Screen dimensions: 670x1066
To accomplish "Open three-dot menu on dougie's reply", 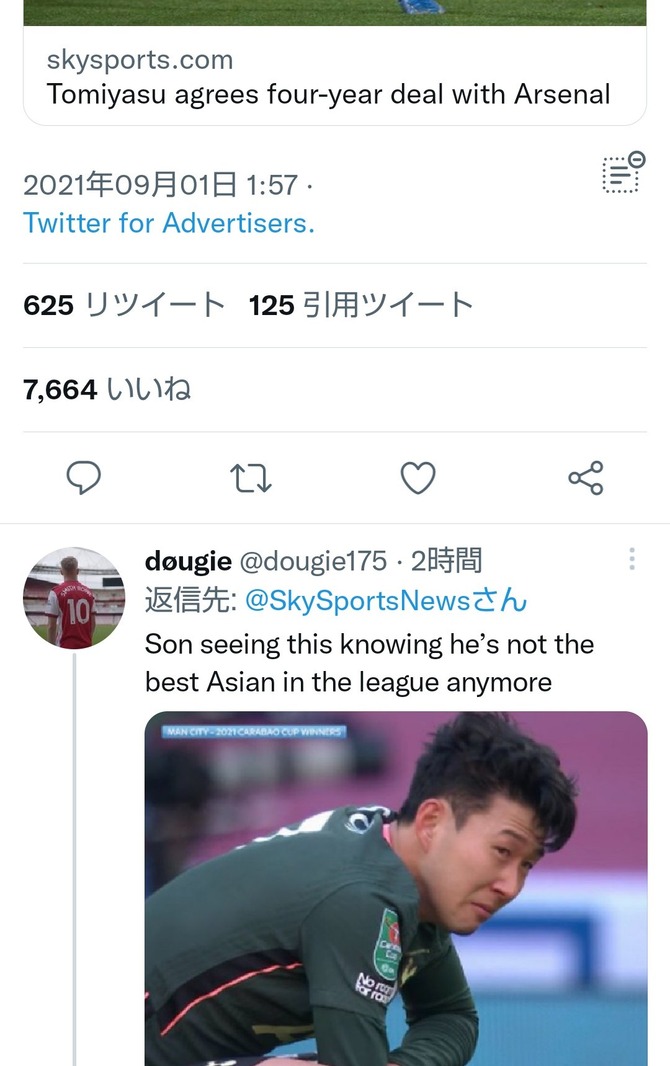I will pos(632,559).
